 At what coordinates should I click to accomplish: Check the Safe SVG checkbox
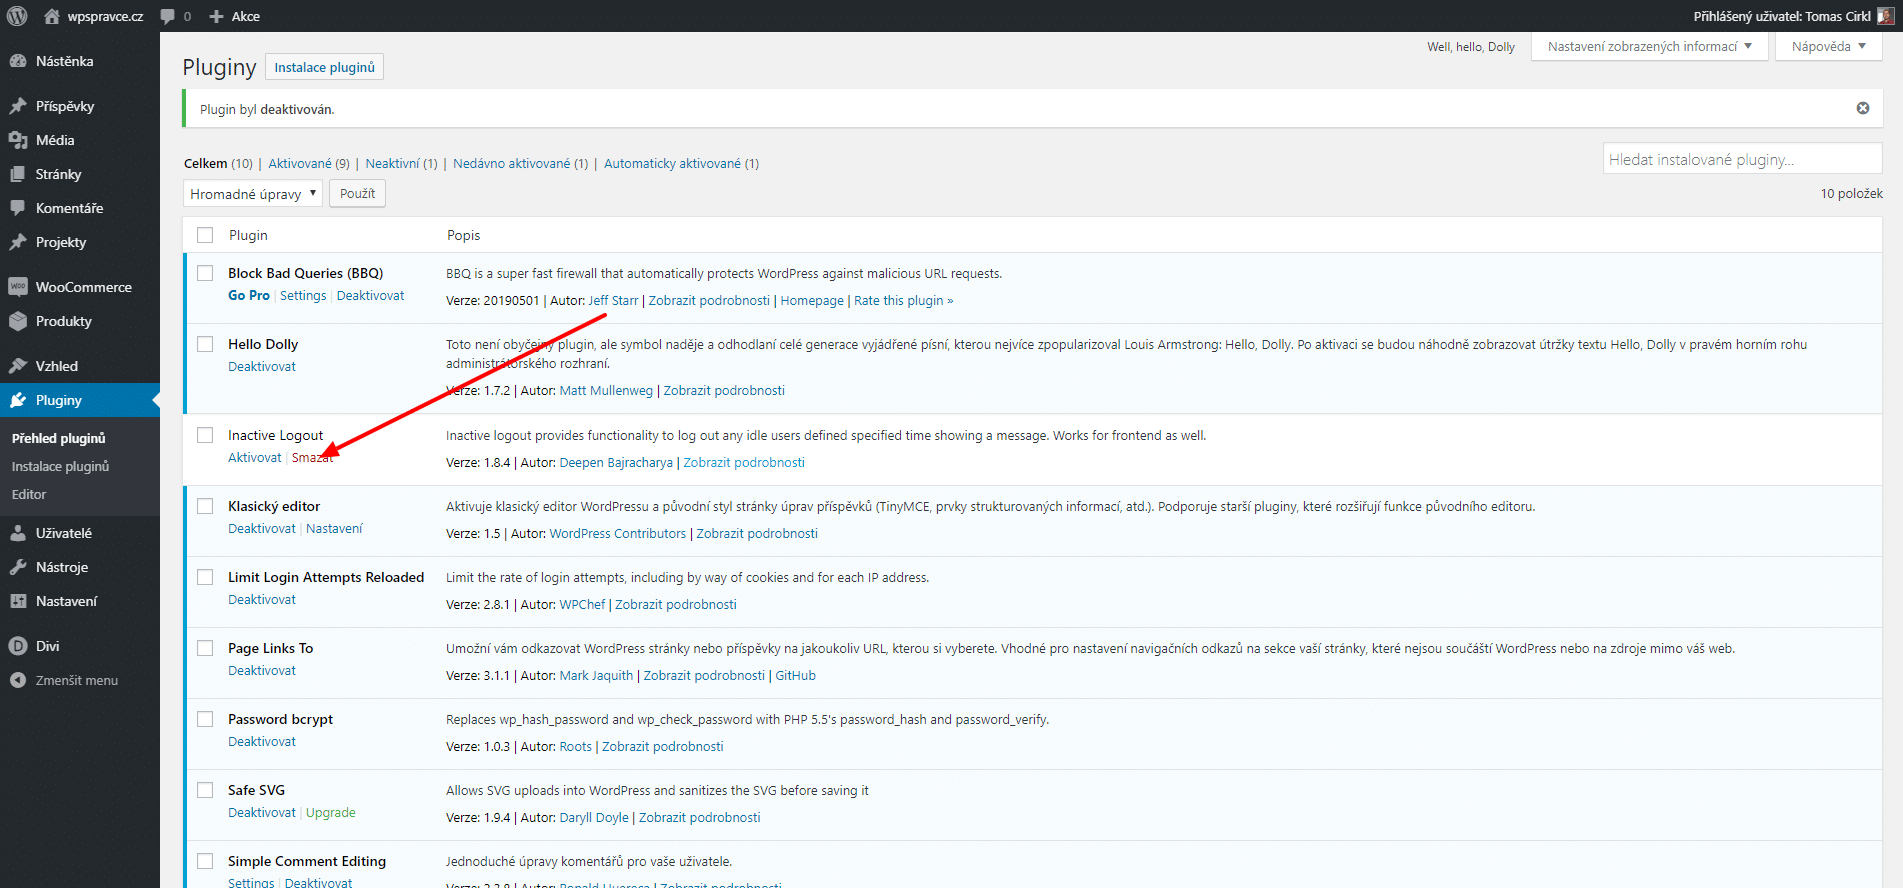point(205,790)
